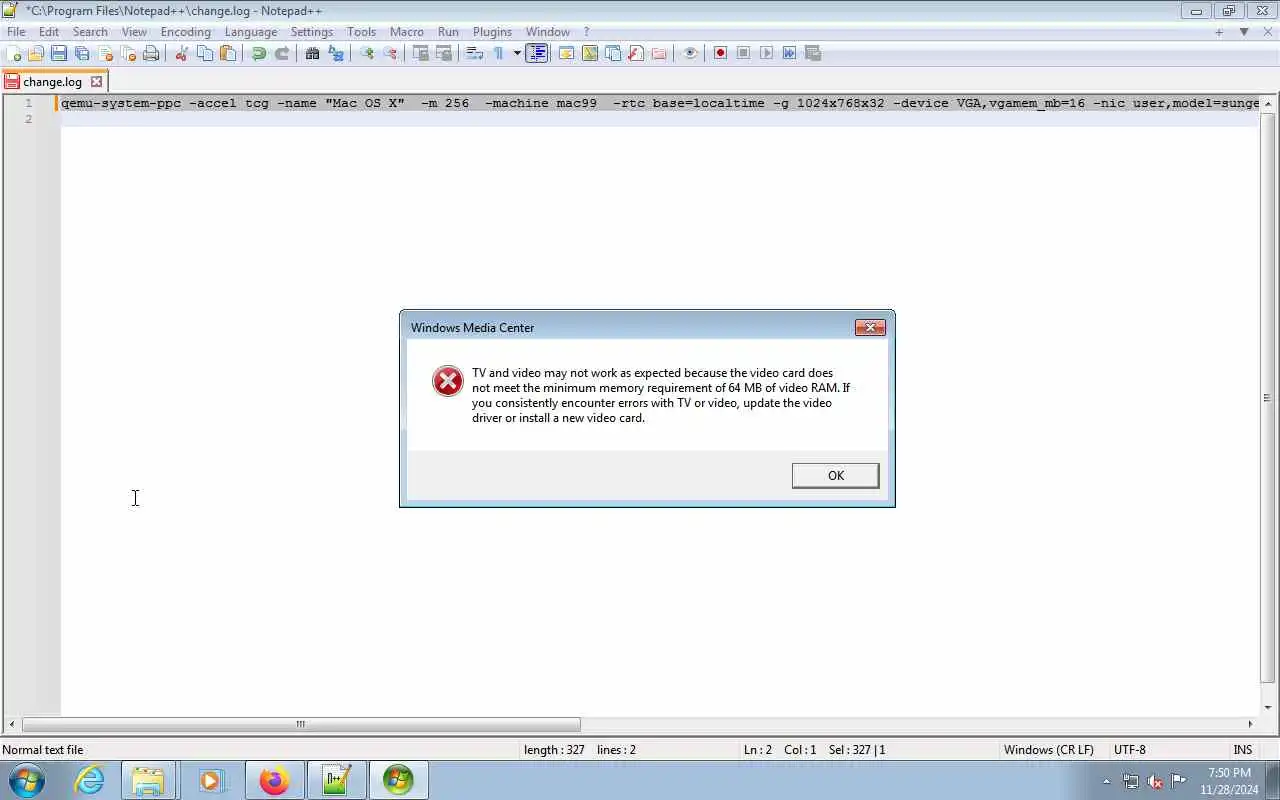Open the Windows Start button
The image size is (1280, 800).
coord(26,780)
